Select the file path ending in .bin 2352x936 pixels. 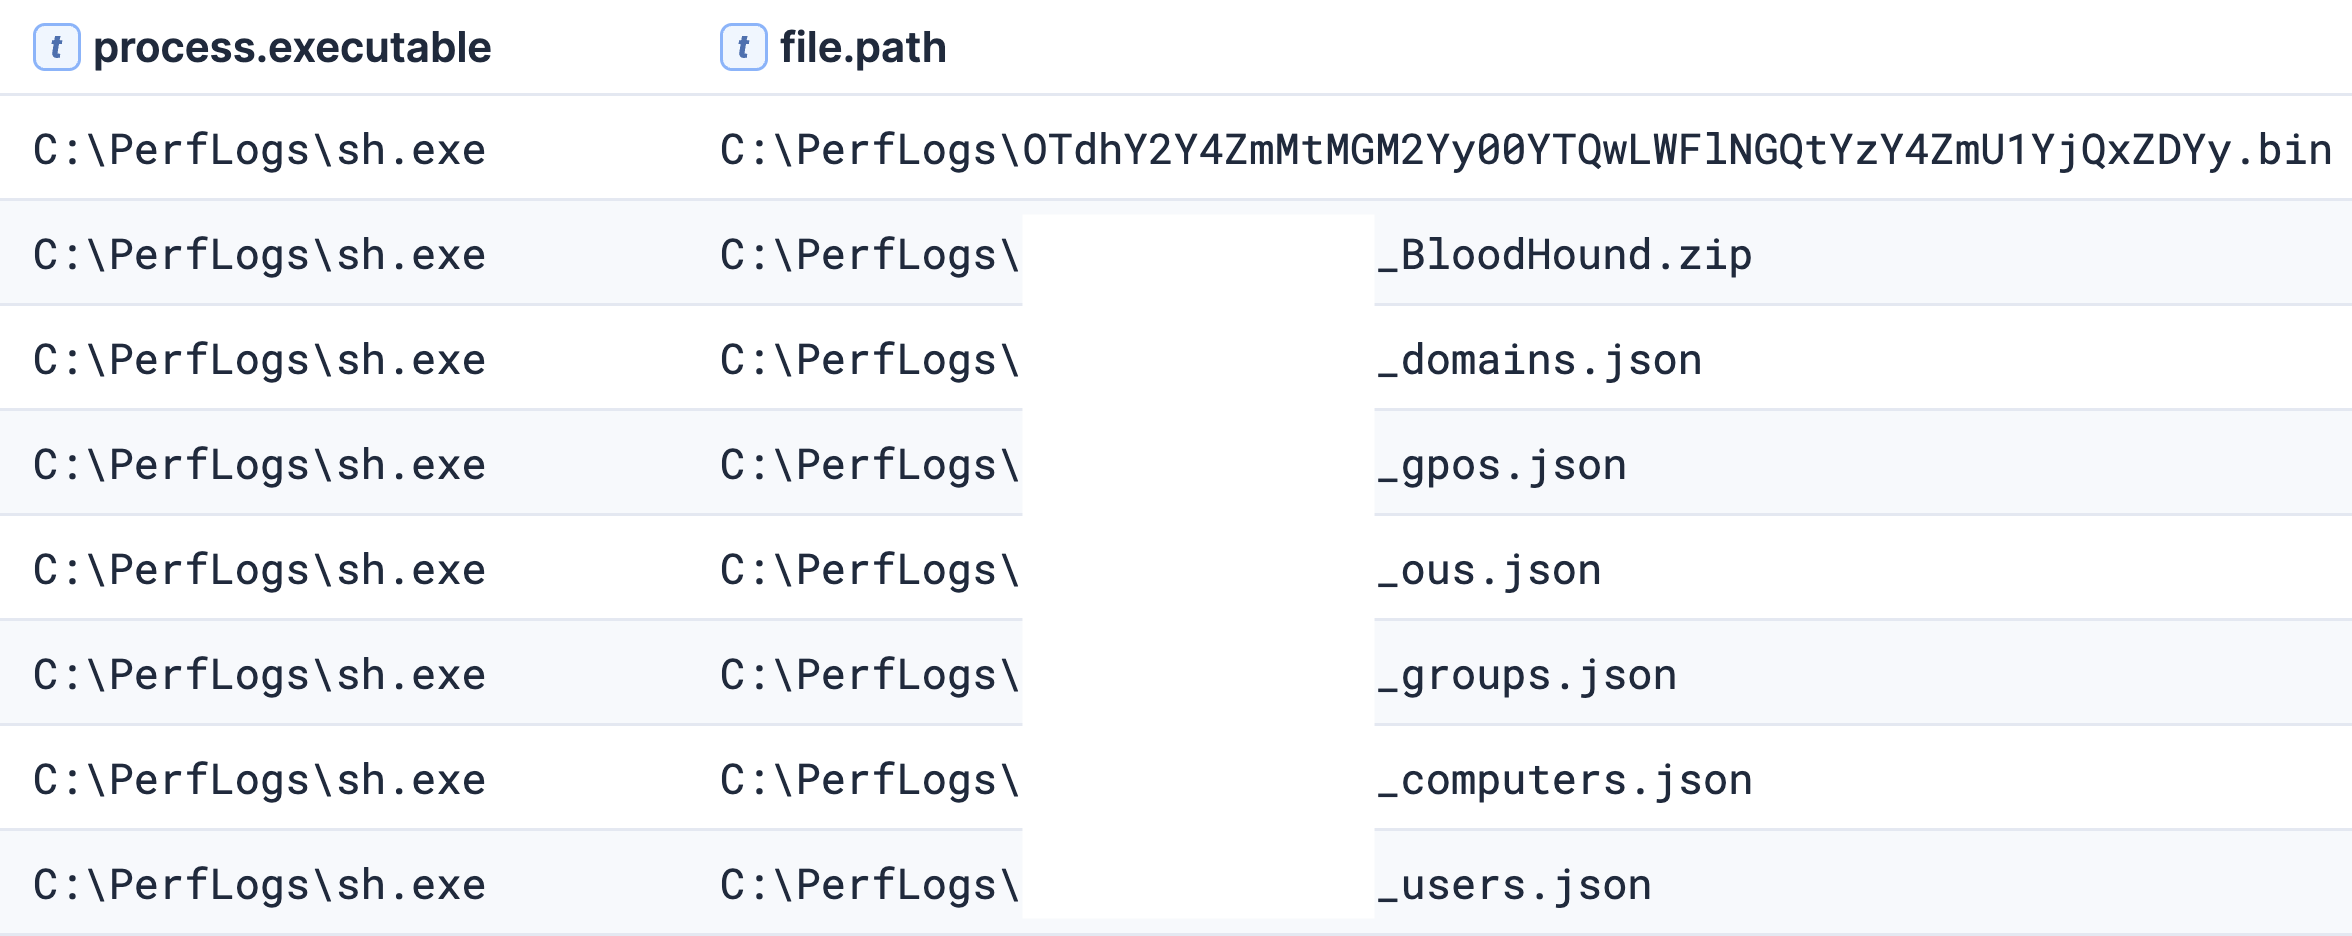[1526, 151]
